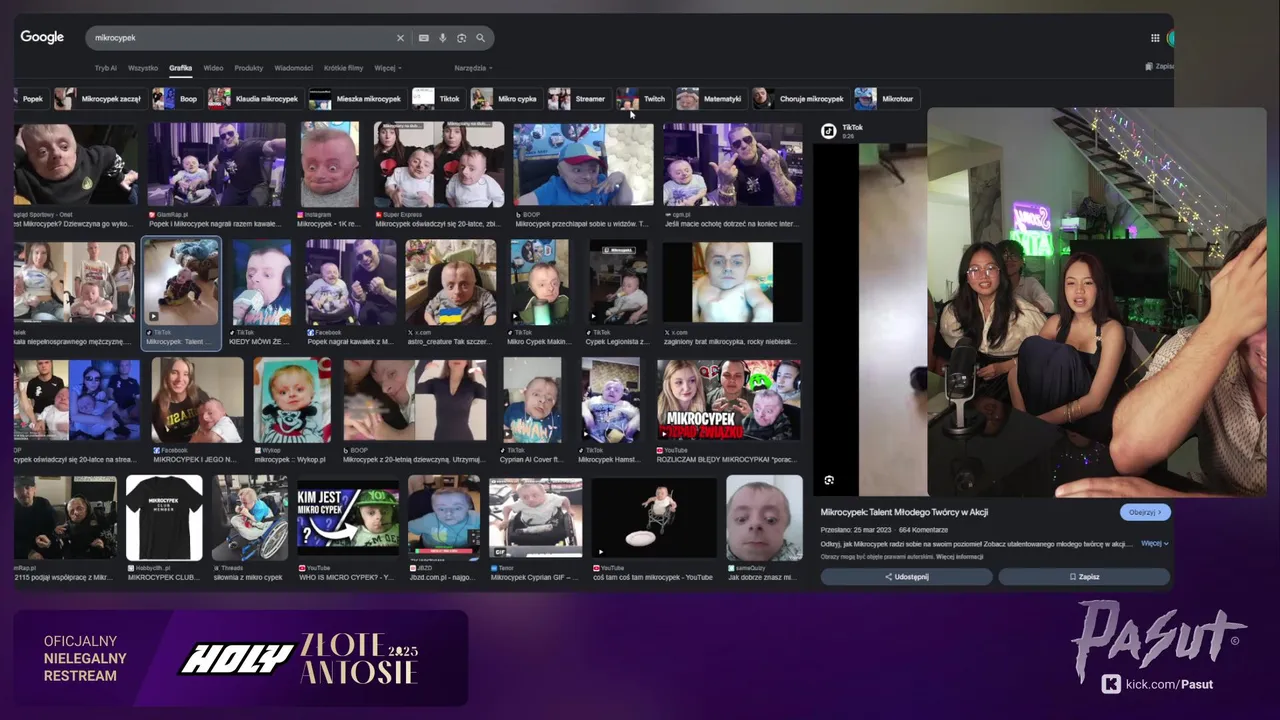1280x720 pixels.
Task: Filter by the Choruje mikrocypek chip
Action: click(800, 99)
